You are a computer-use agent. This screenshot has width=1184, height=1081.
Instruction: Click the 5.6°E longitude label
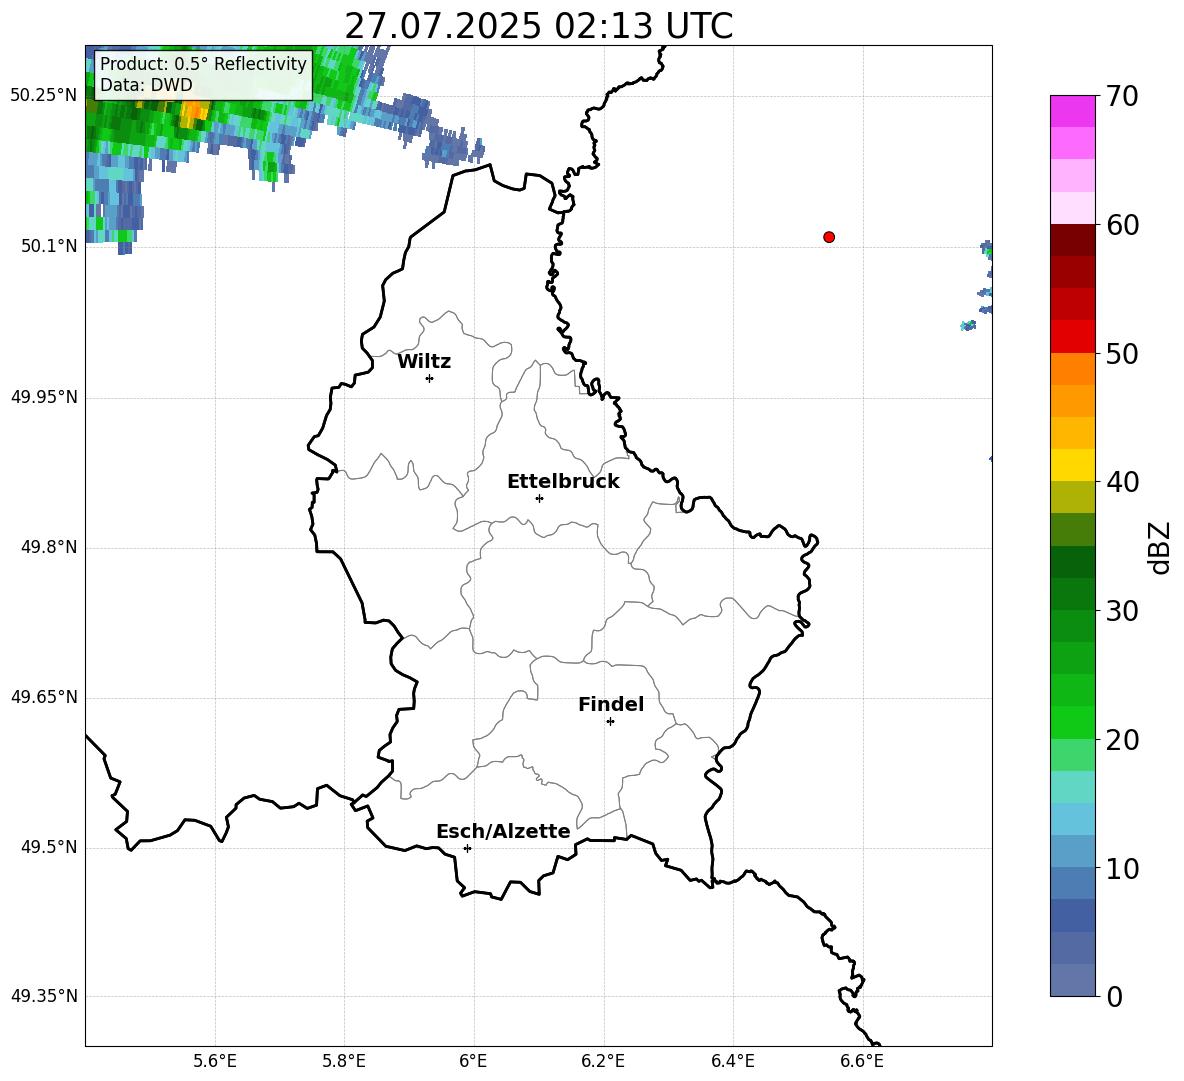(x=215, y=1061)
